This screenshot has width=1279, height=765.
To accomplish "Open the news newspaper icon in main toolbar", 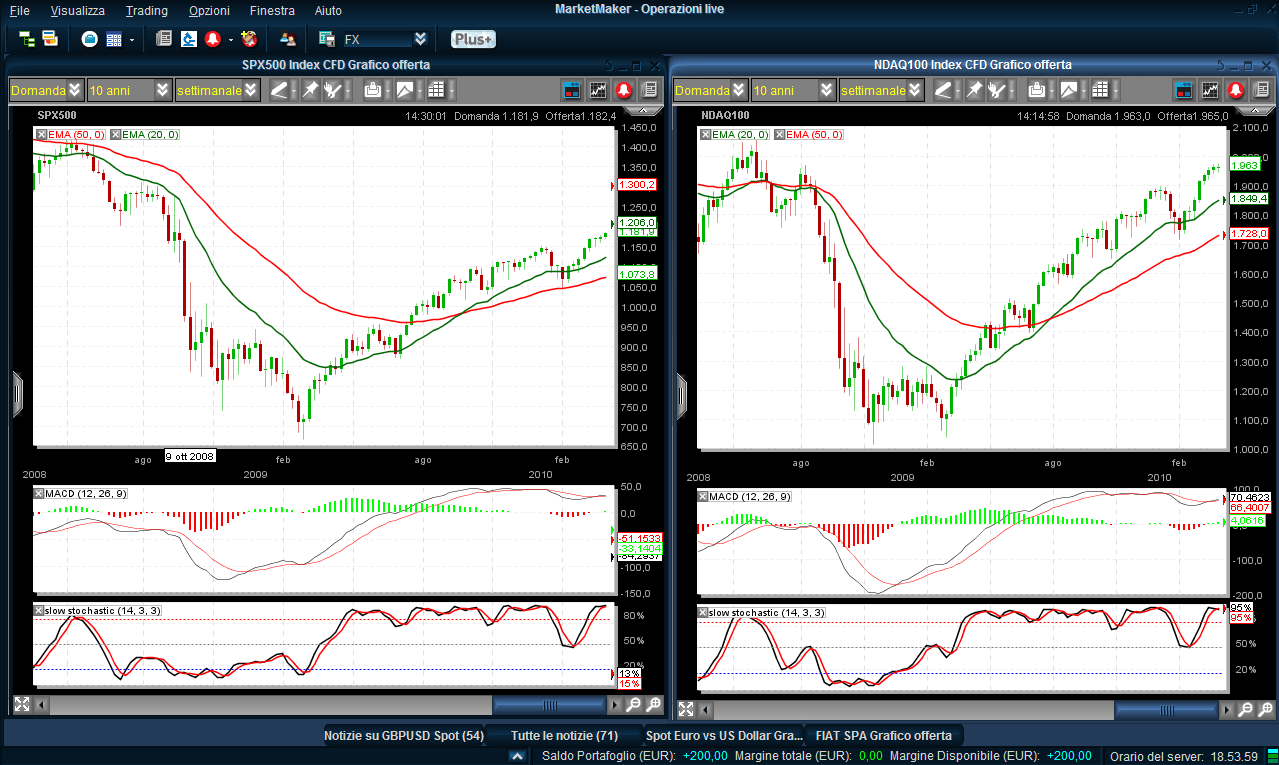I will click(164, 39).
